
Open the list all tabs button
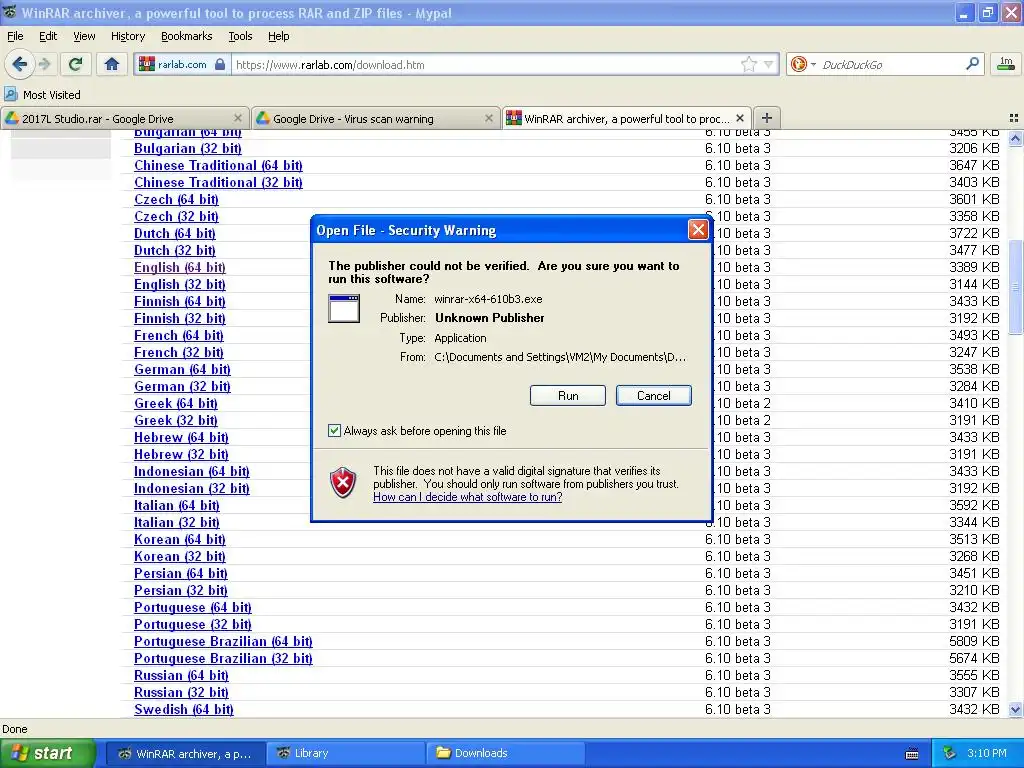1014,118
